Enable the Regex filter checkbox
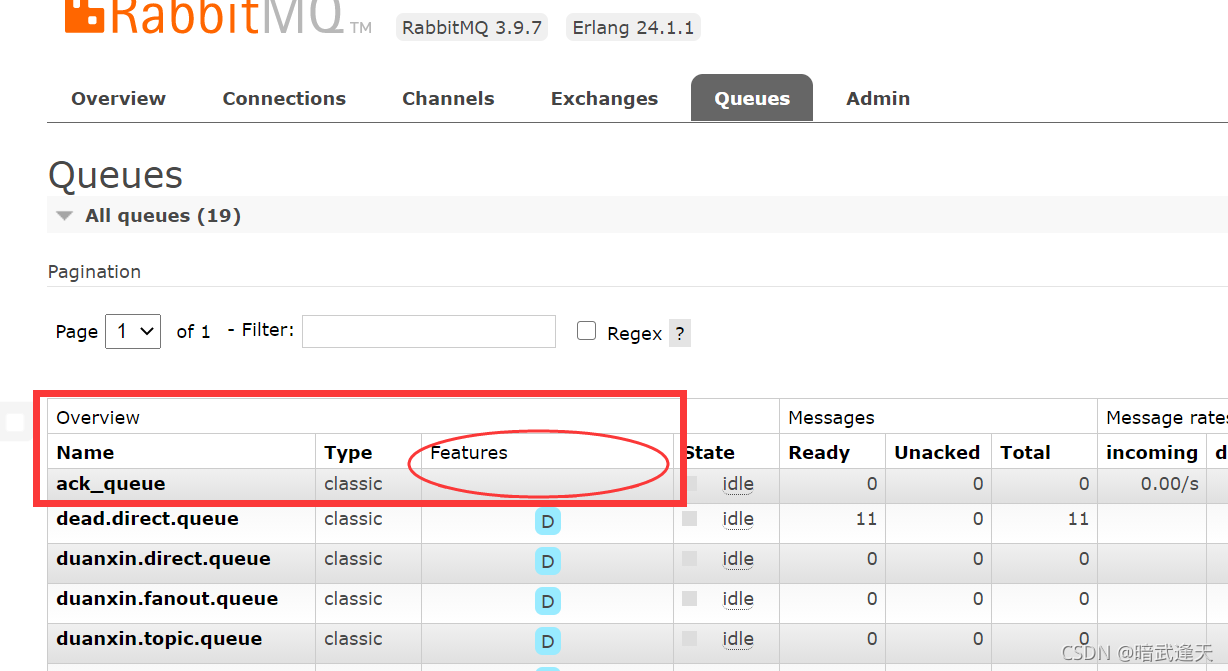Image resolution: width=1228 pixels, height=671 pixels. tap(587, 331)
